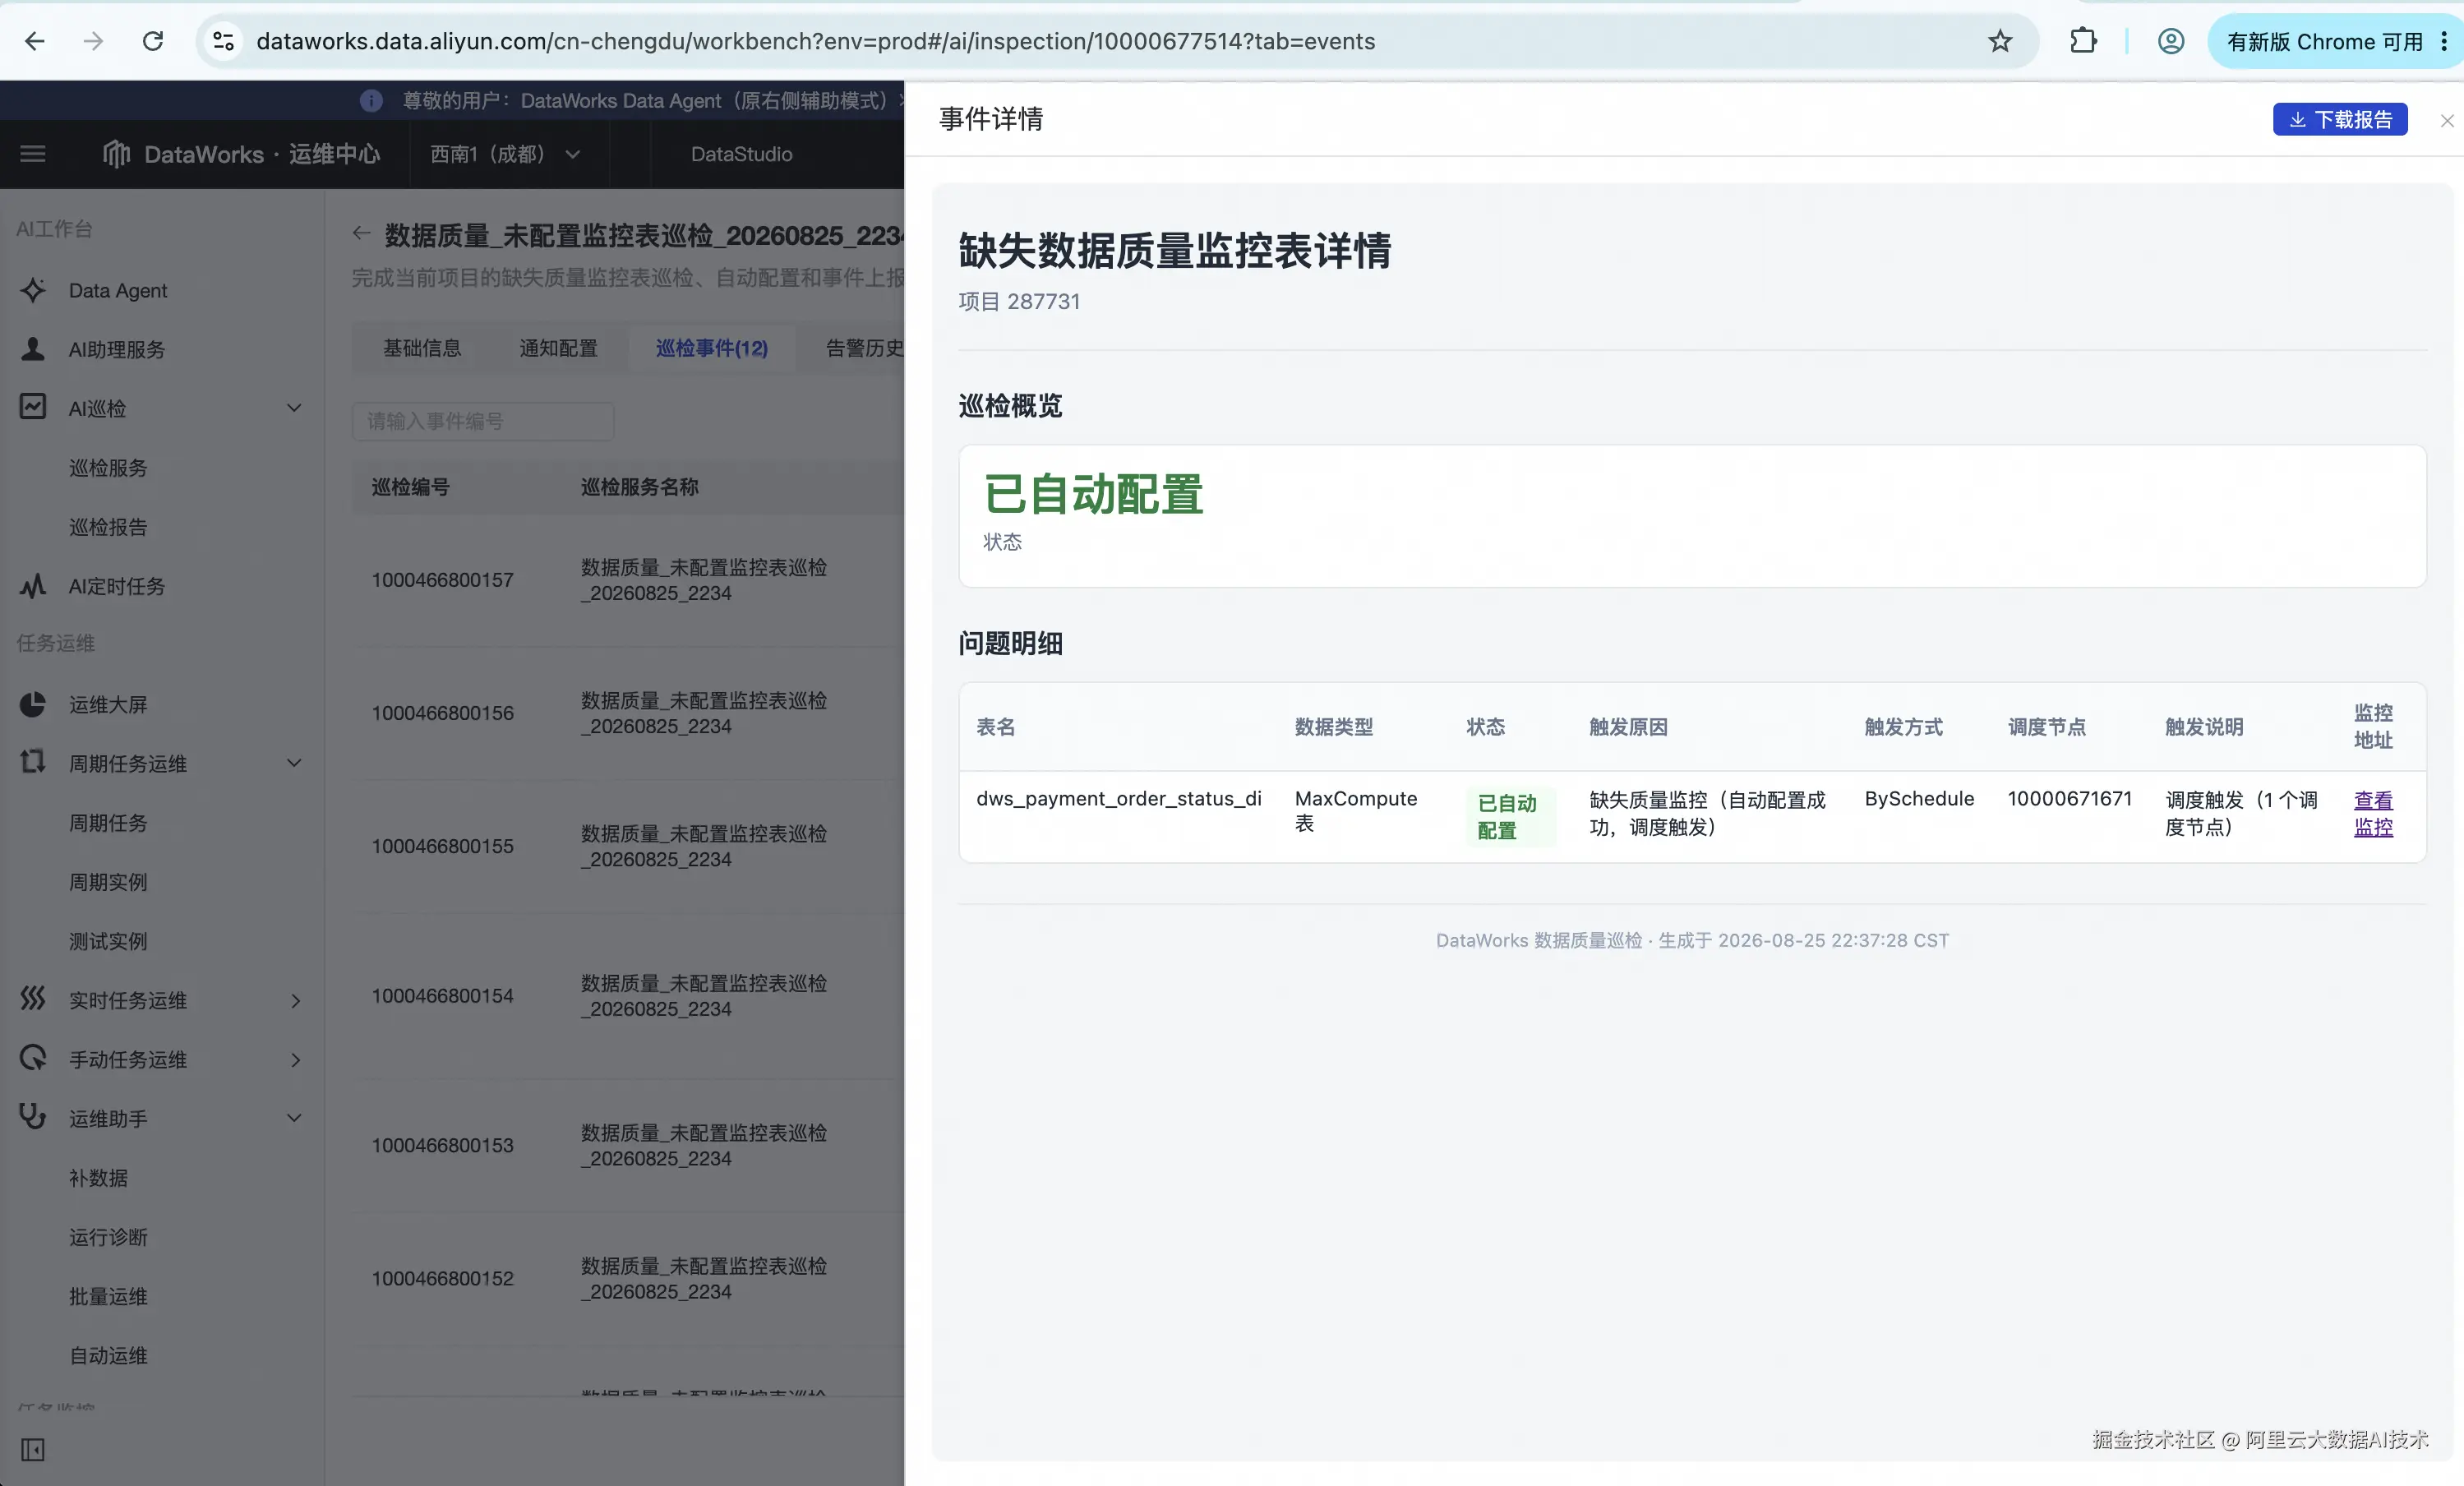Open Data Agent in the sidebar
This screenshot has height=1486, width=2464.
(x=117, y=290)
